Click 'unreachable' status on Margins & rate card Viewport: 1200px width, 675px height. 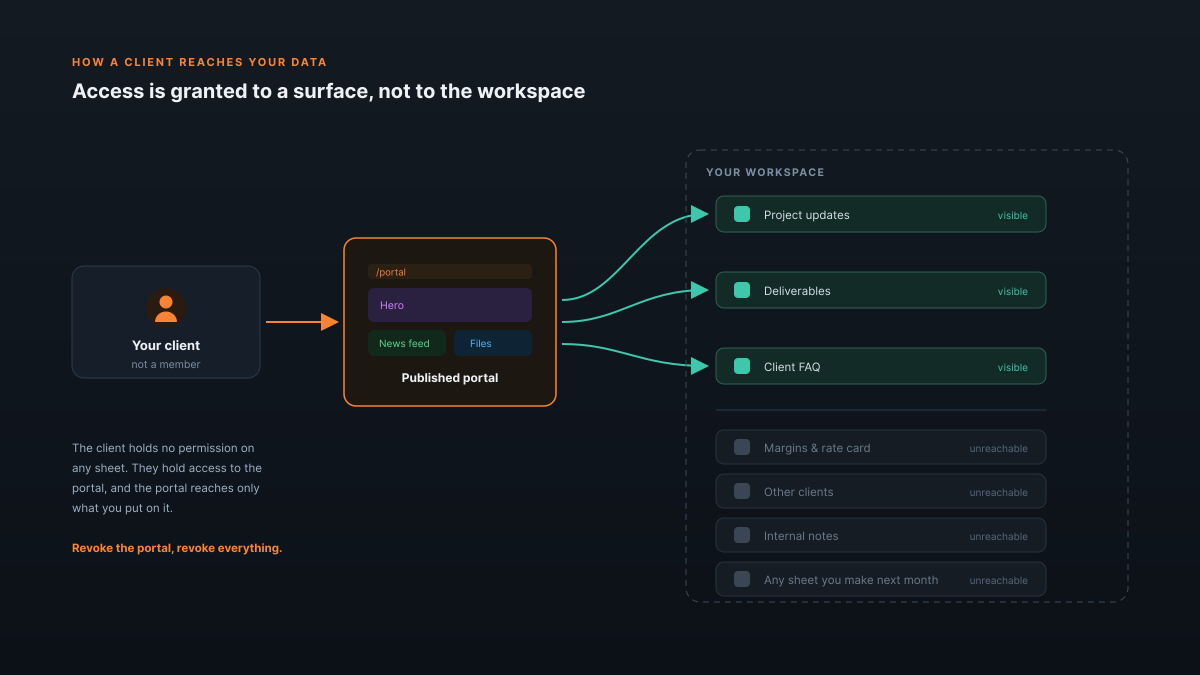[x=999, y=448]
